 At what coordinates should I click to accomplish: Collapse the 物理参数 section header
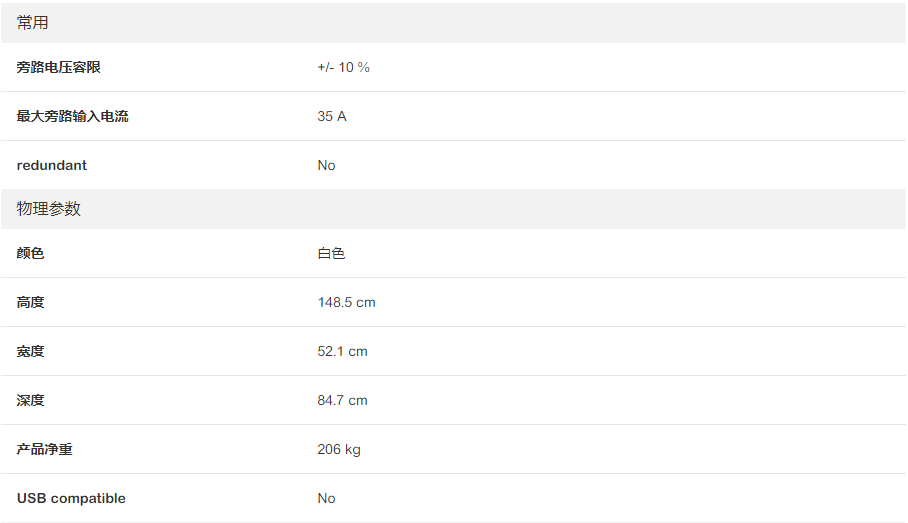click(49, 209)
